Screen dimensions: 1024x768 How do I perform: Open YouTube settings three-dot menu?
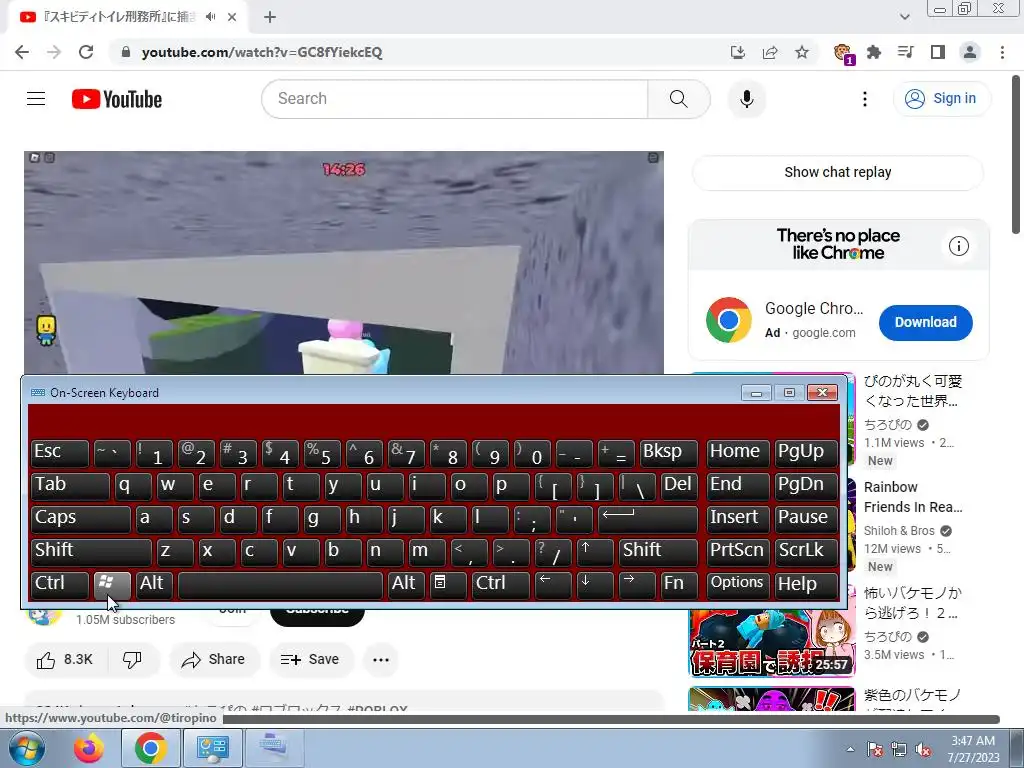coord(865,99)
